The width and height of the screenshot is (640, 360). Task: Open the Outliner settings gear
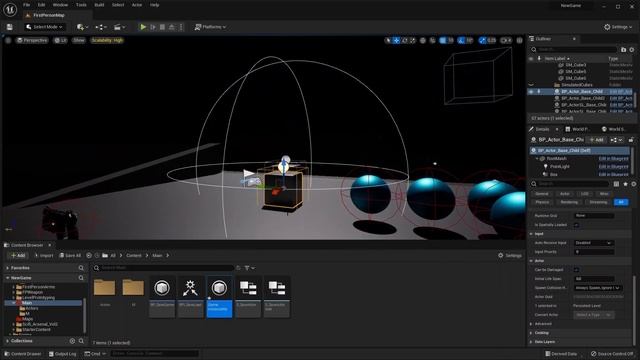click(x=632, y=49)
